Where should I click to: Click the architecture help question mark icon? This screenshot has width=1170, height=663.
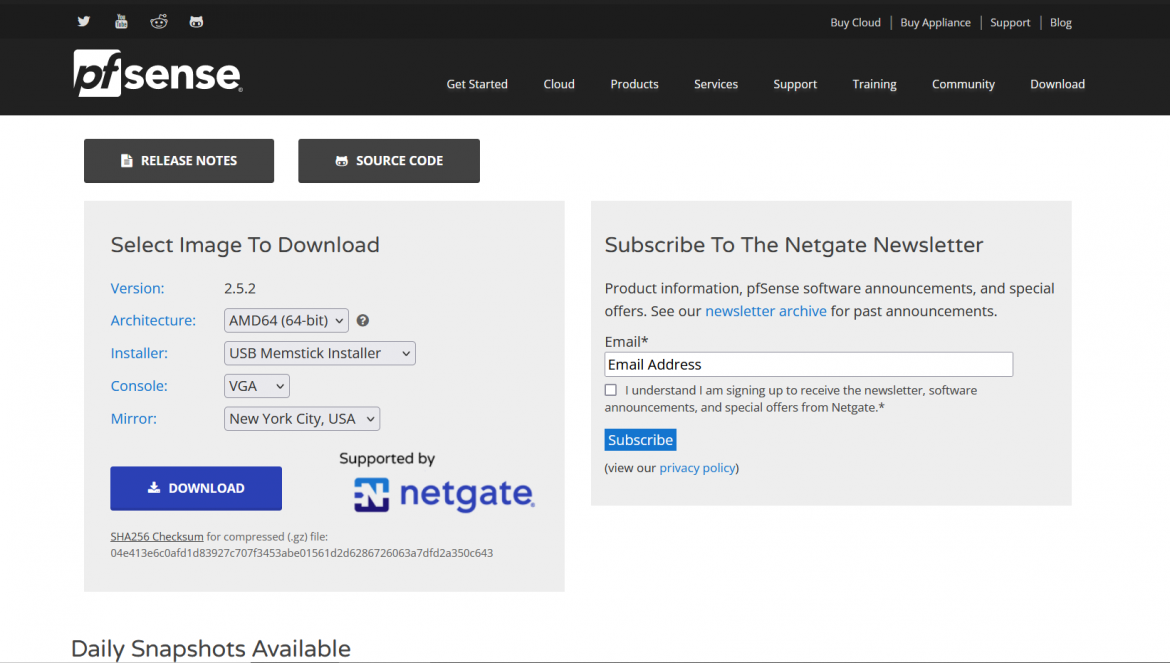(363, 320)
